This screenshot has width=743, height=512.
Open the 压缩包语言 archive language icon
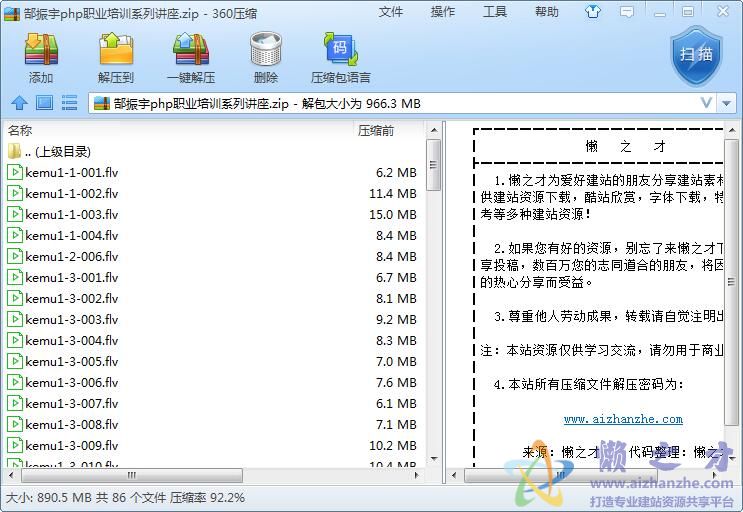click(x=341, y=49)
